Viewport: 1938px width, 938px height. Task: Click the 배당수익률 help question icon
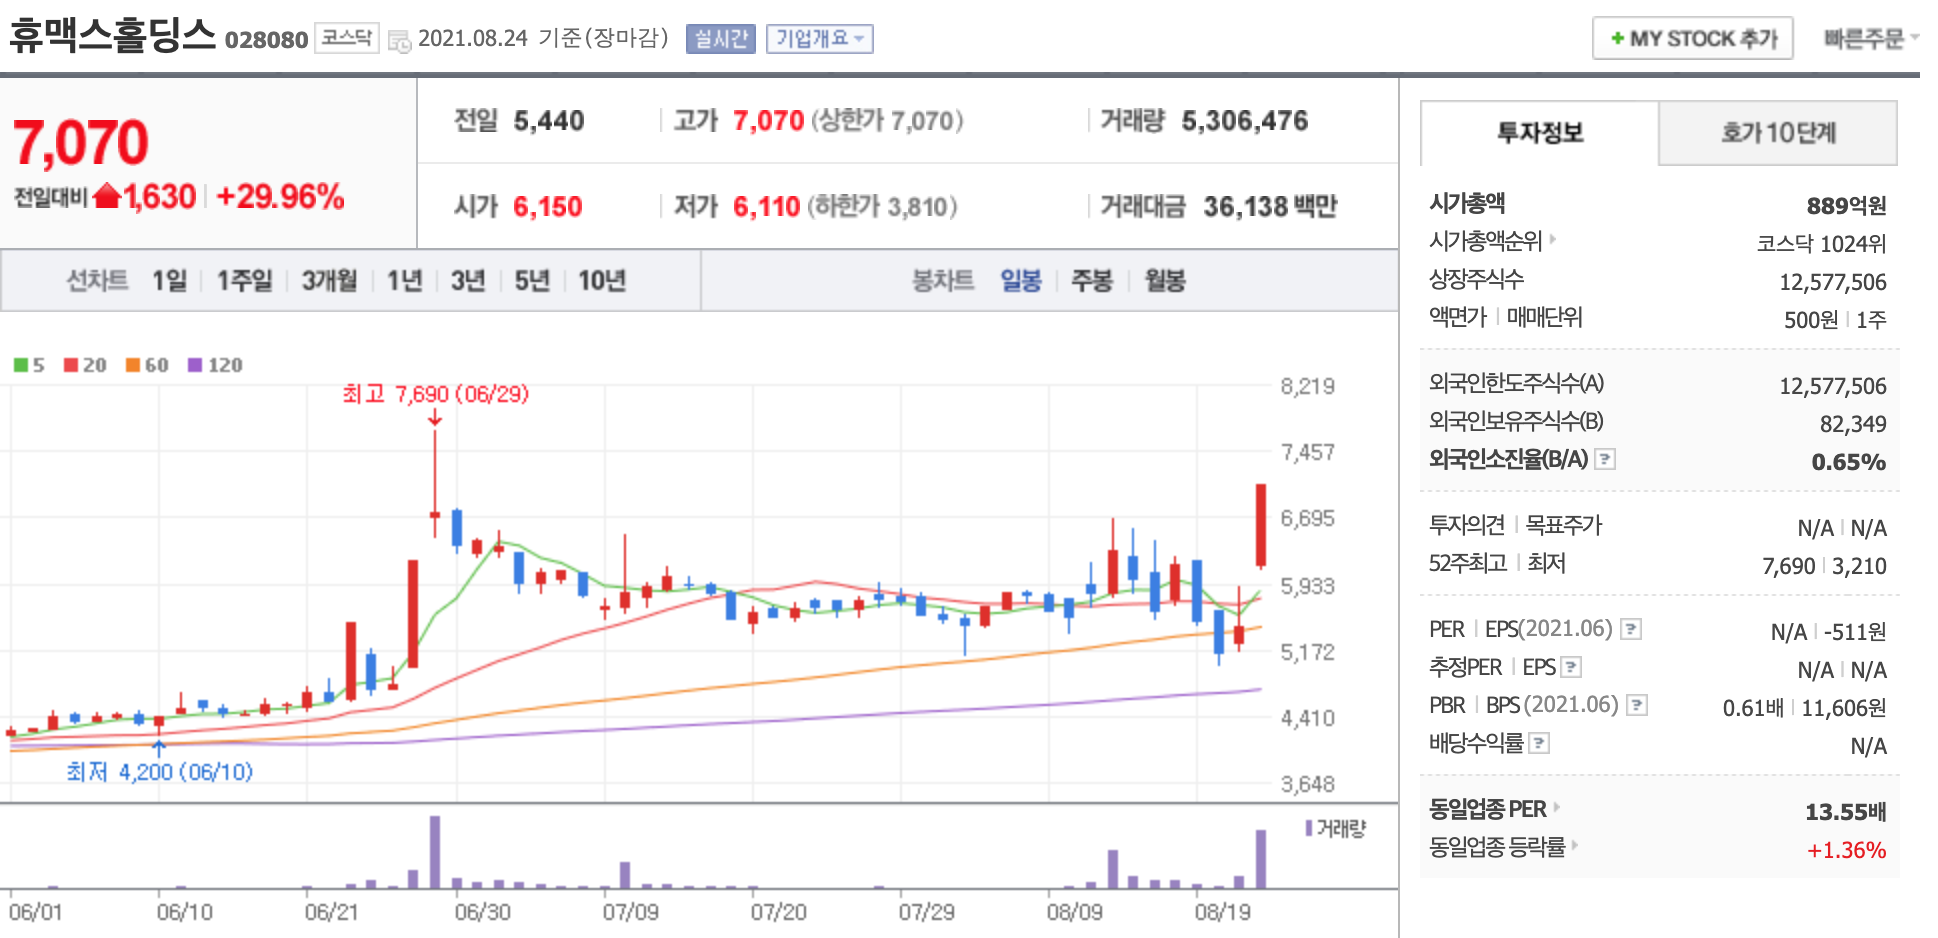pos(1540,743)
